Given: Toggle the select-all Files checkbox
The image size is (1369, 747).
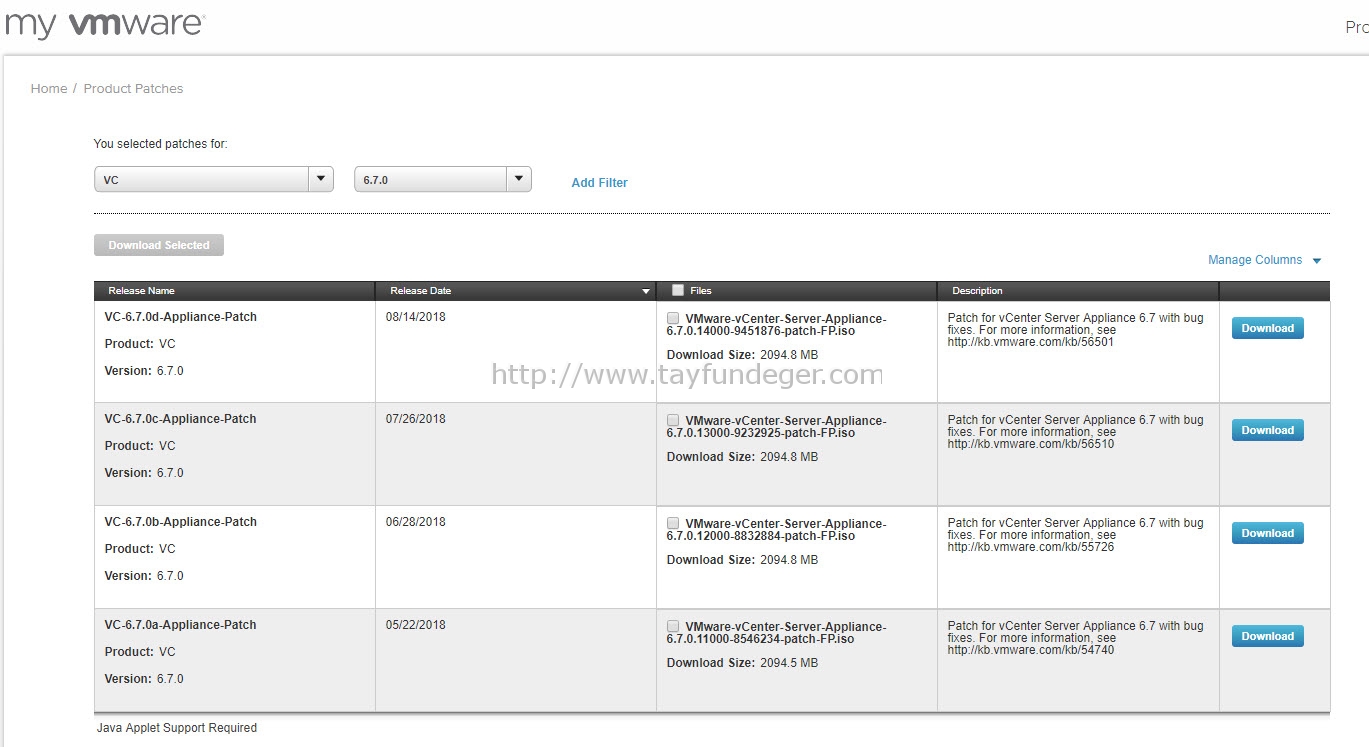Looking at the screenshot, I should (x=678, y=290).
